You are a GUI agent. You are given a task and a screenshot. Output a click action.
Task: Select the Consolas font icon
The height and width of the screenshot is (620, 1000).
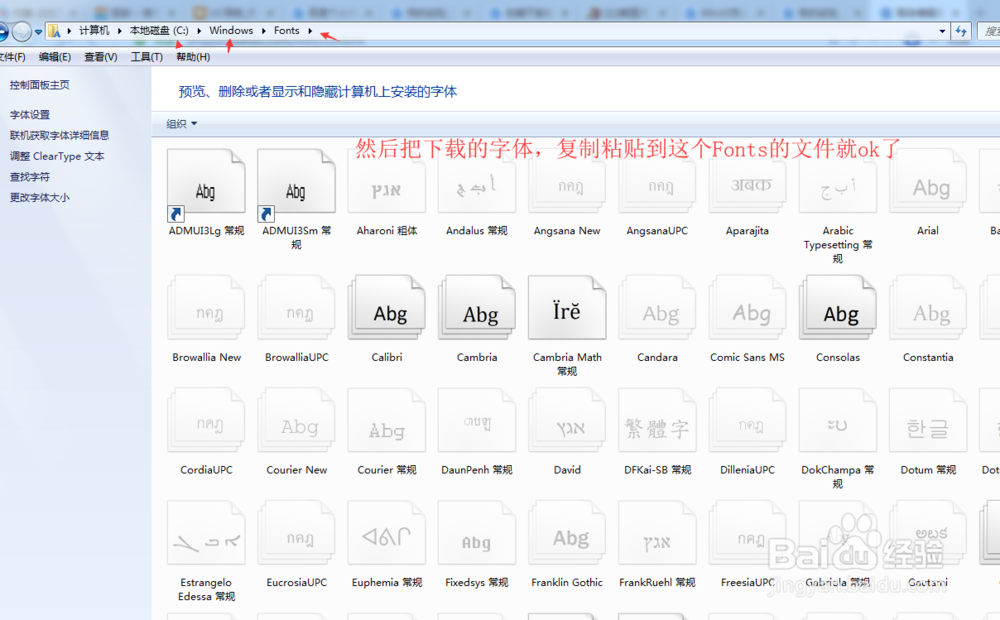click(837, 307)
